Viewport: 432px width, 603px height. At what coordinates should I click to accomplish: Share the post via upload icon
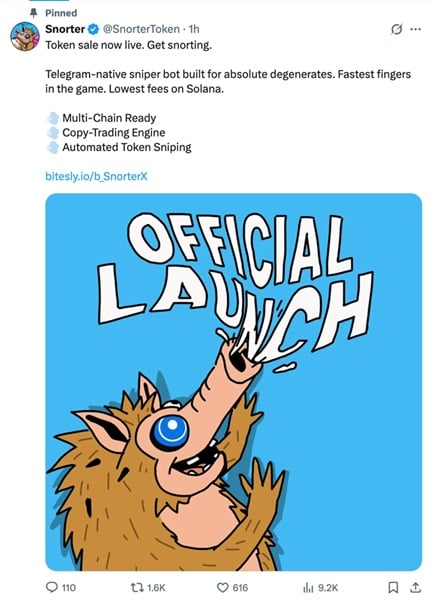(415, 587)
